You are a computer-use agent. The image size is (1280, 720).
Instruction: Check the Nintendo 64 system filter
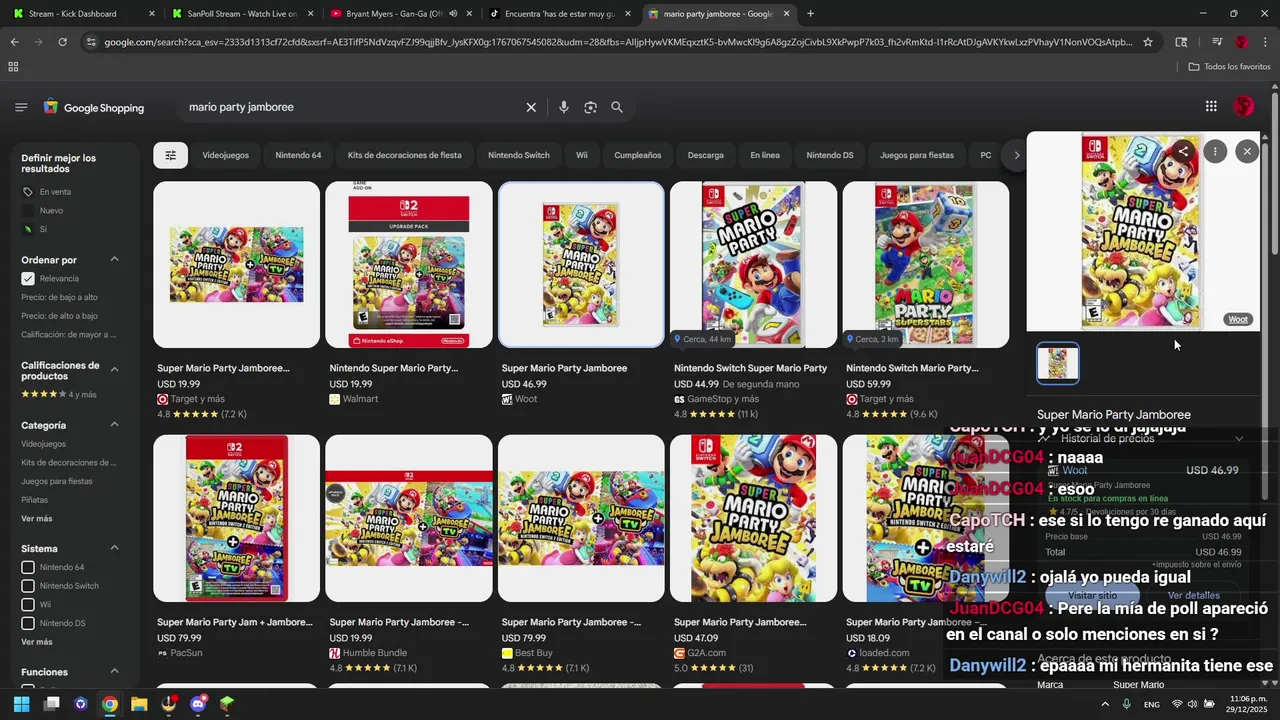(x=28, y=567)
